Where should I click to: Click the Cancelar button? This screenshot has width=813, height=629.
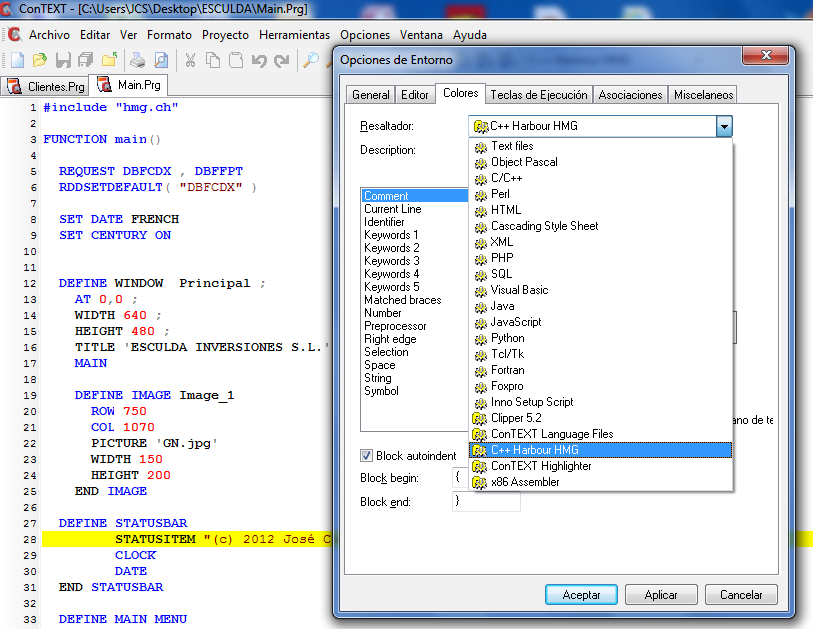(x=741, y=595)
